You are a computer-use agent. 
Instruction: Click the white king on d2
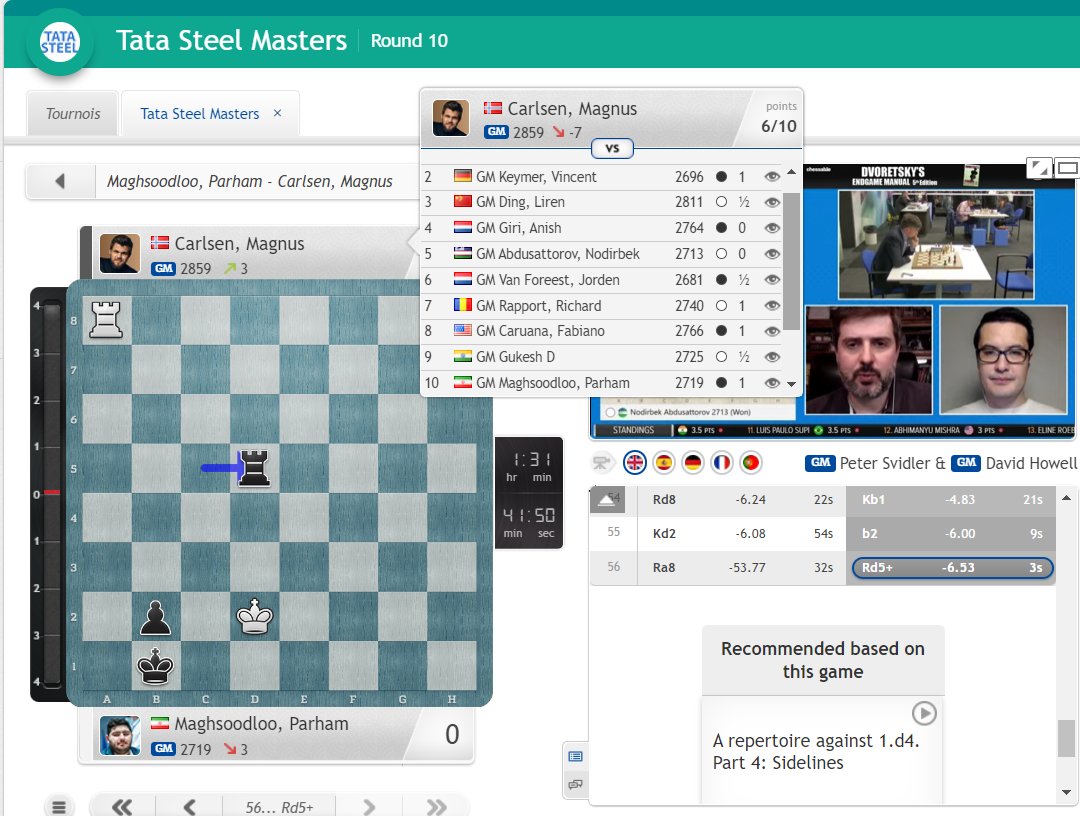tap(254, 616)
